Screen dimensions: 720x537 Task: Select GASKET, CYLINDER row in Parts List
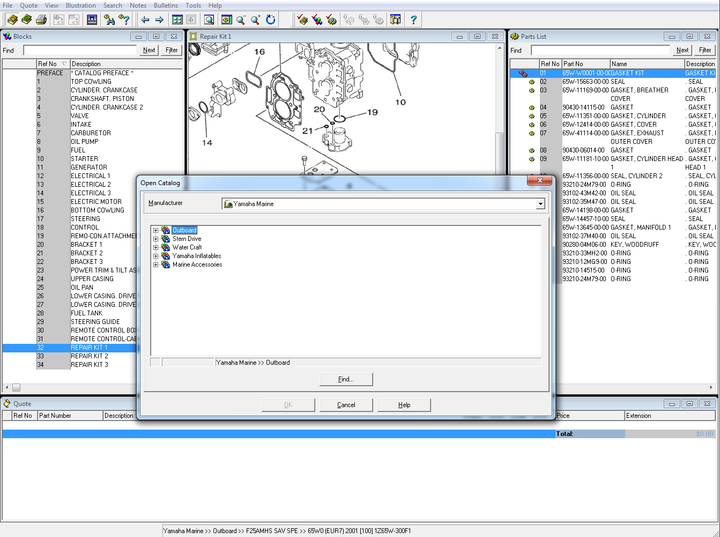tap(613, 116)
